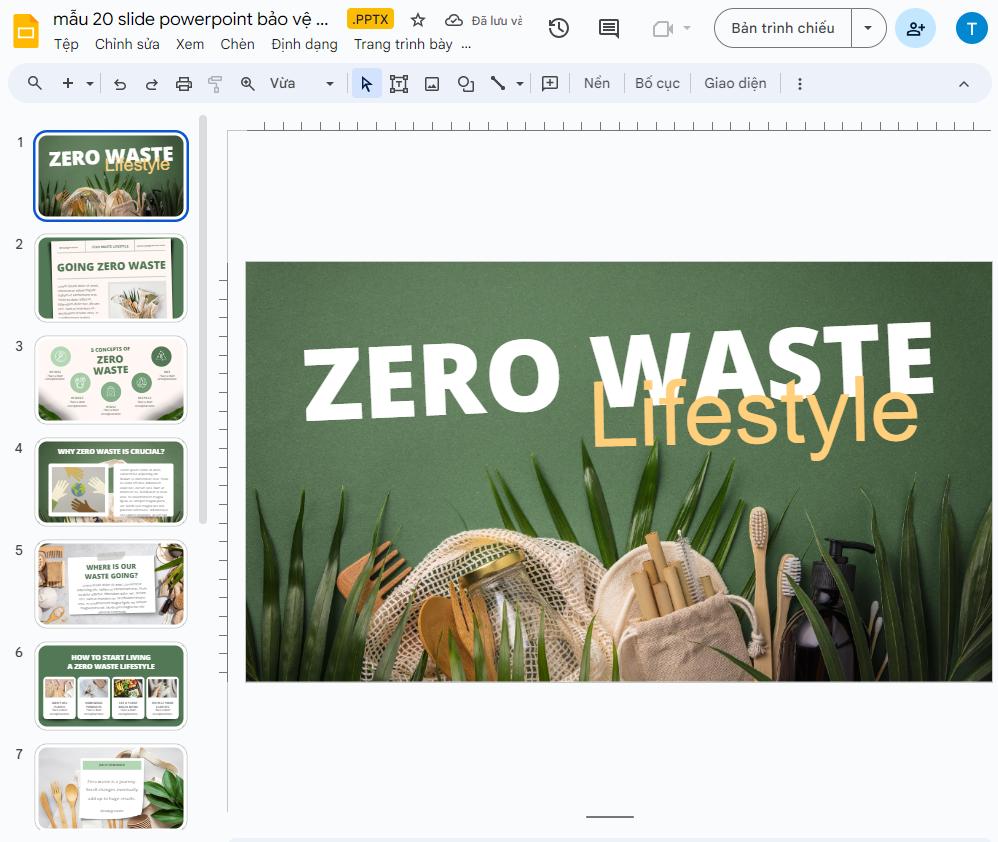
Task: Activate the paint format tool
Action: click(x=215, y=83)
